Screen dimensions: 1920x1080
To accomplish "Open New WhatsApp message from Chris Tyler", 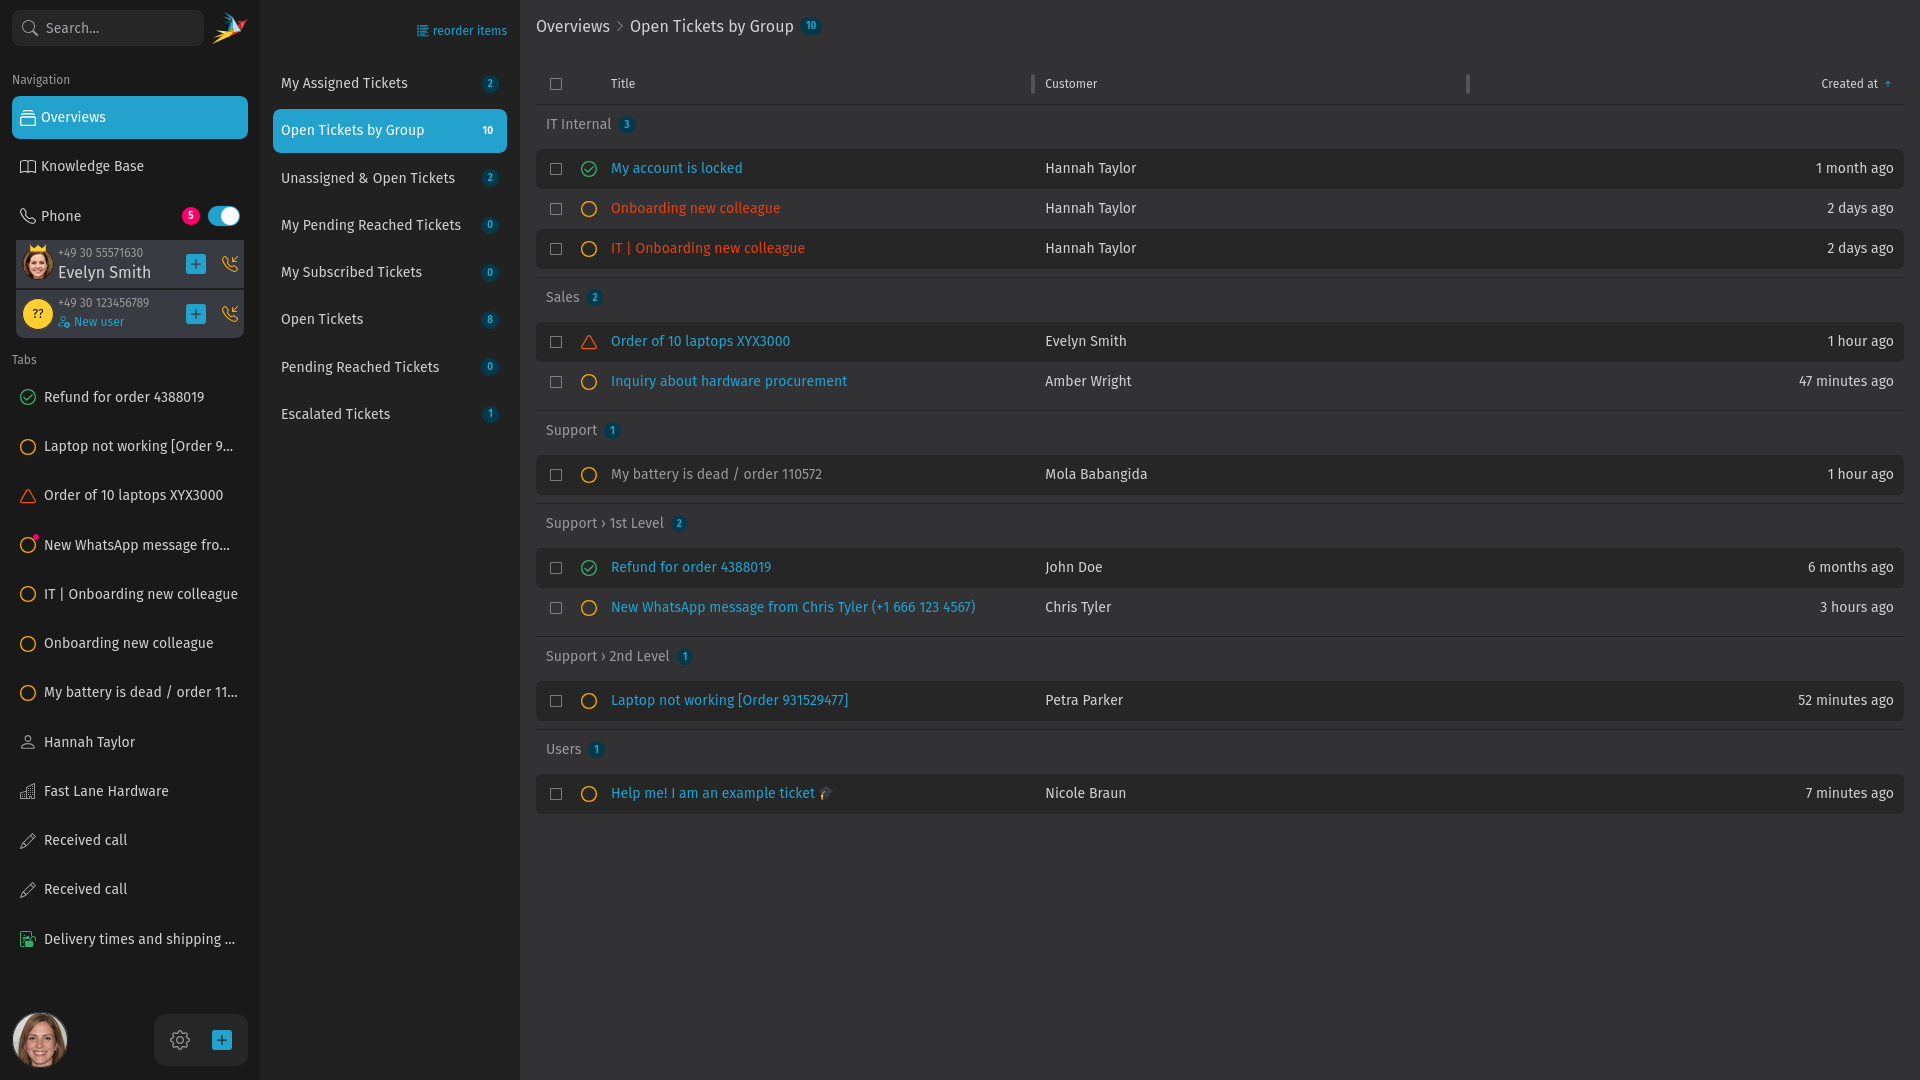I will coord(793,607).
